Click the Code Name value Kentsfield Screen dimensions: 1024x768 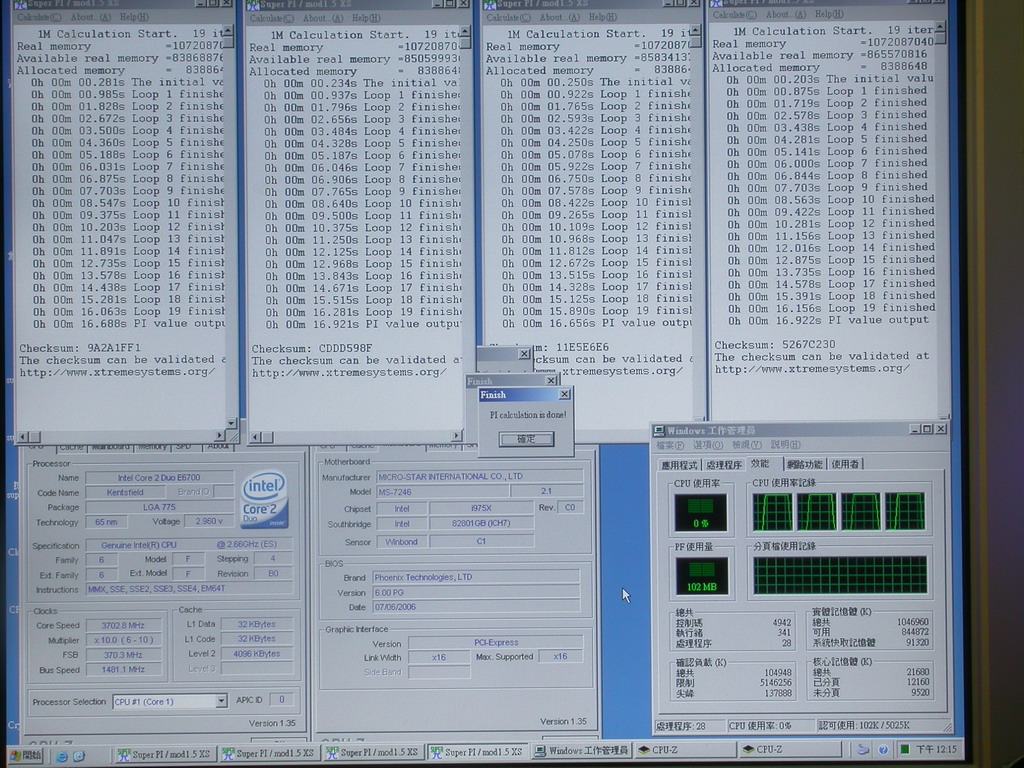point(125,492)
